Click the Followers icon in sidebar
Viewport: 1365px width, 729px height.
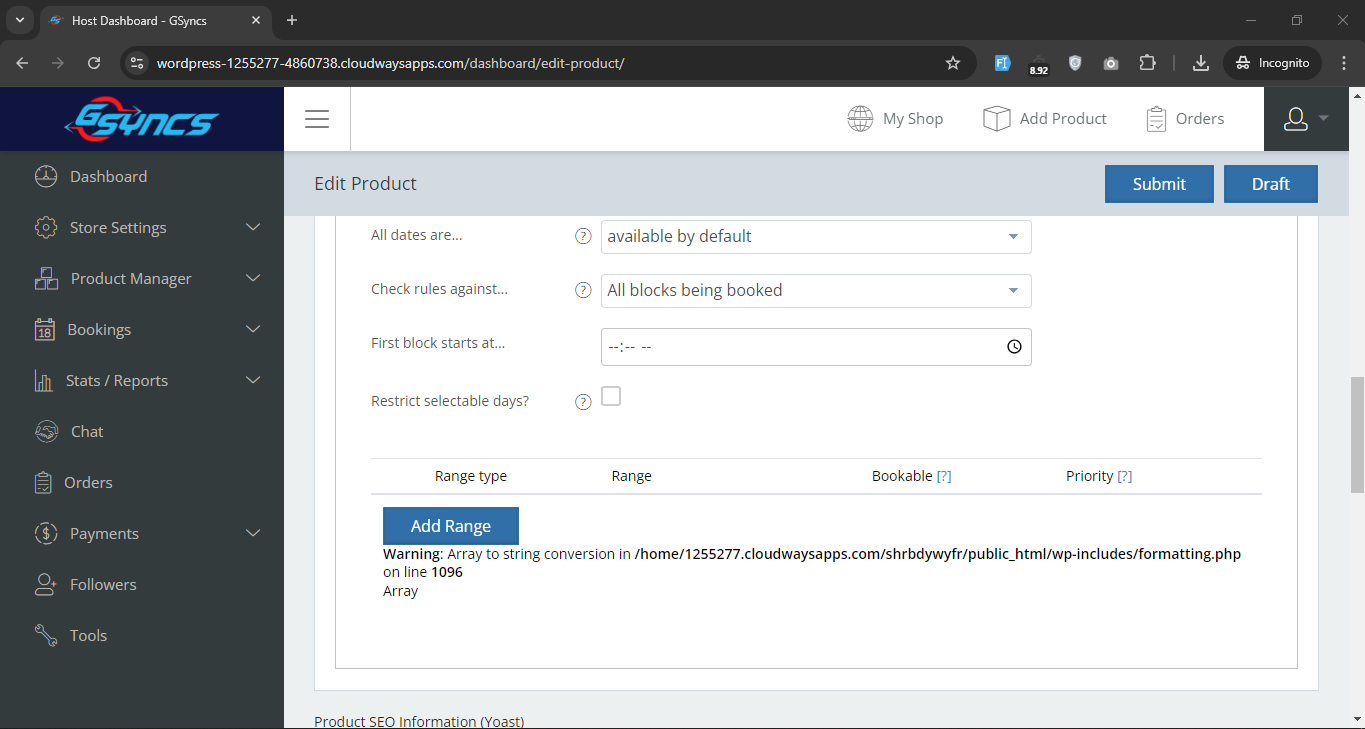(45, 585)
